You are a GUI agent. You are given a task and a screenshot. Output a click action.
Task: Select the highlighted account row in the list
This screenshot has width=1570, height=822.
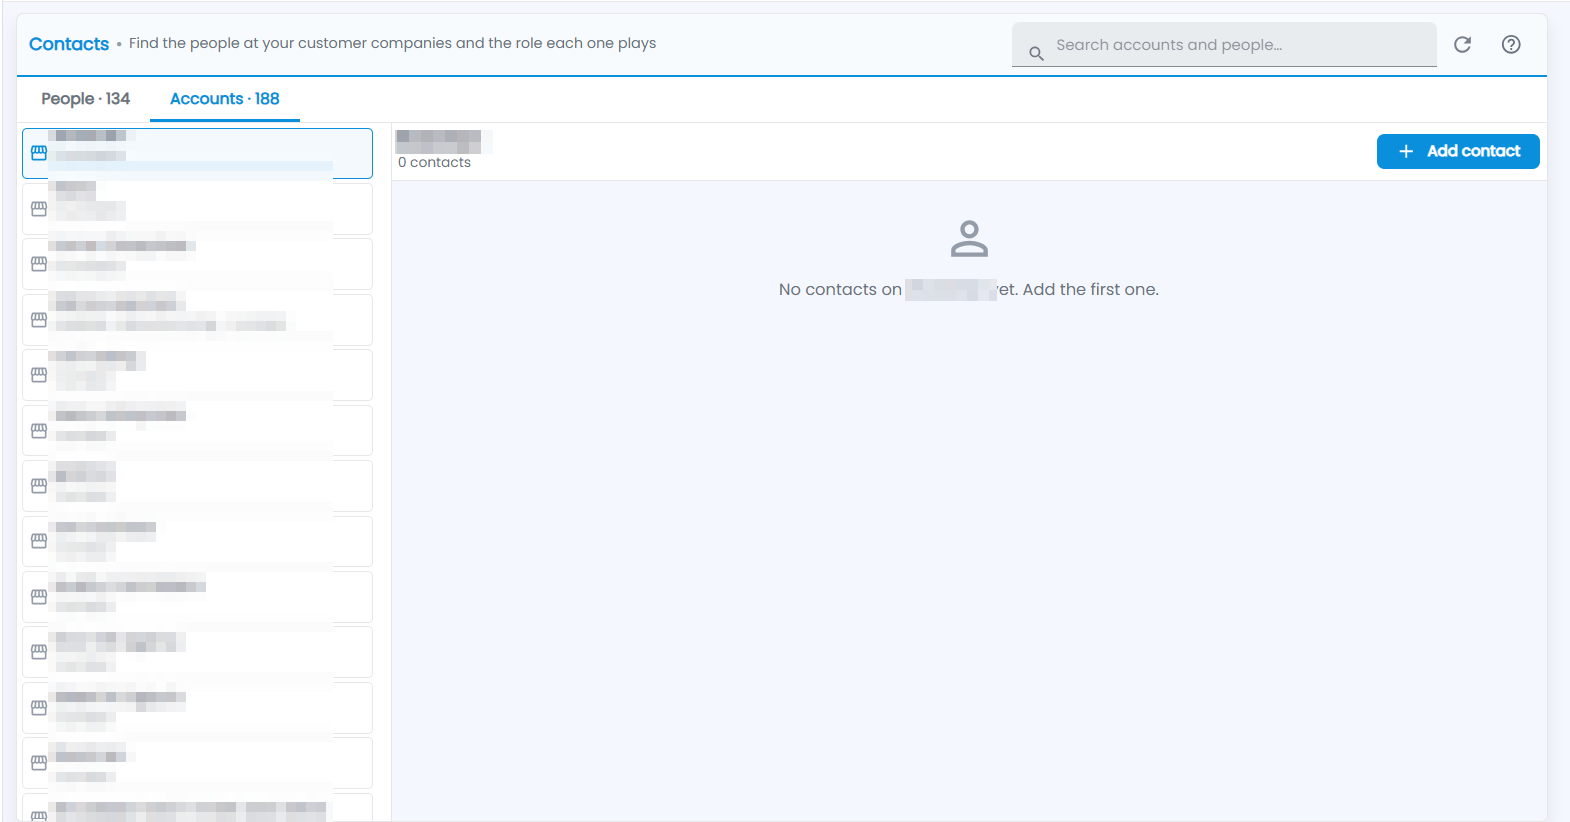197,153
